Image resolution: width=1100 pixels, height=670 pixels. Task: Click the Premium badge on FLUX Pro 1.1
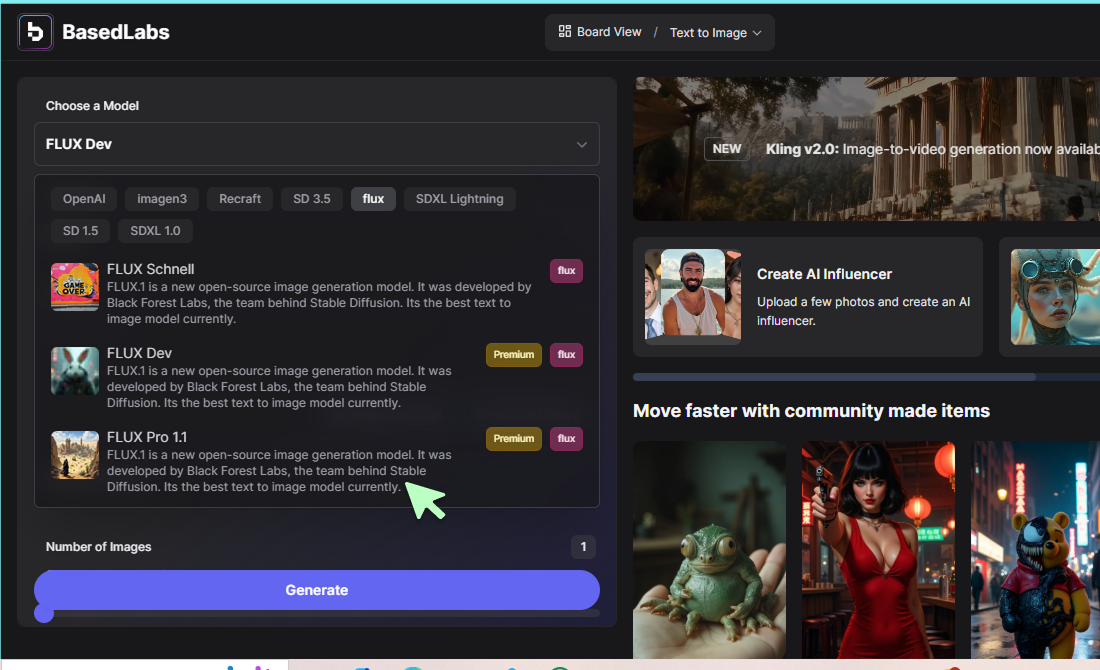[514, 439]
